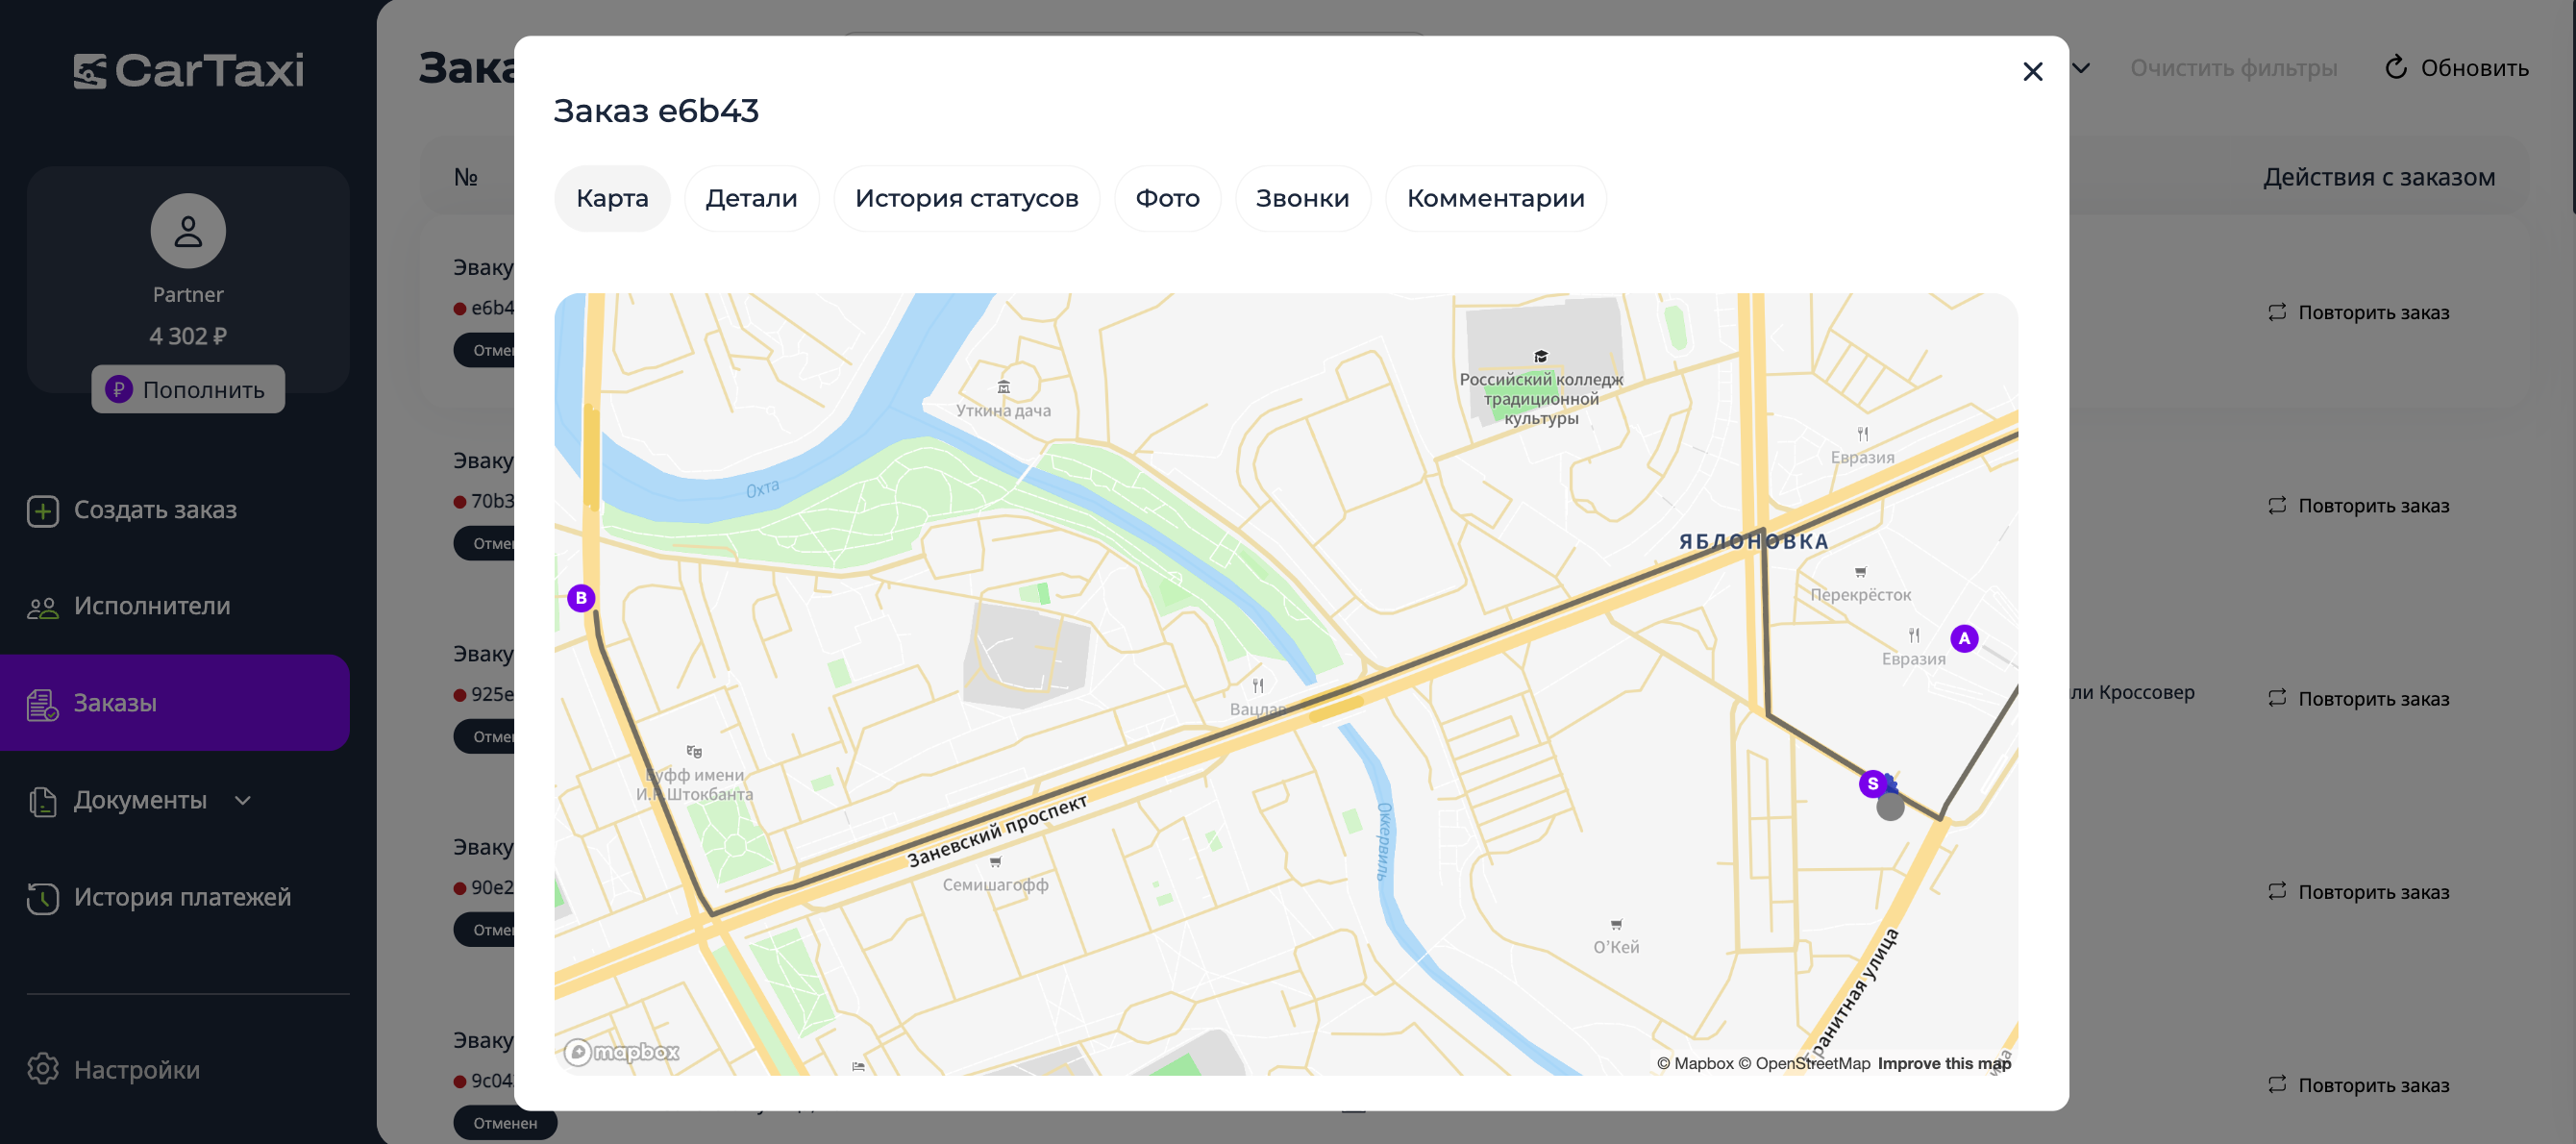Open the filter dropdown chevron near Очистить фильтры
Image resolution: width=2576 pixels, height=1144 pixels.
click(x=2081, y=68)
